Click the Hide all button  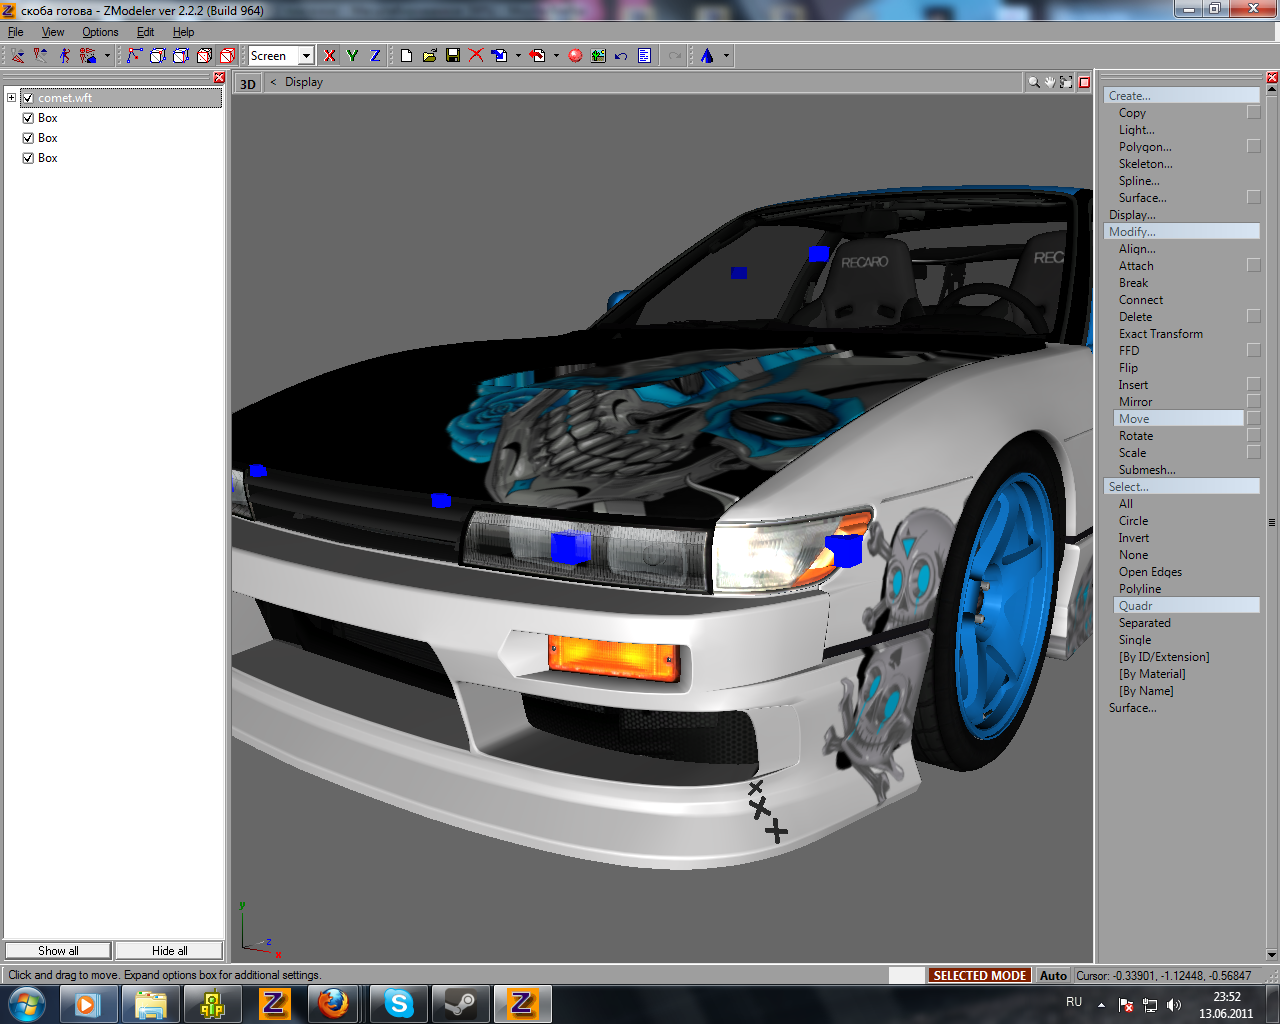169,950
